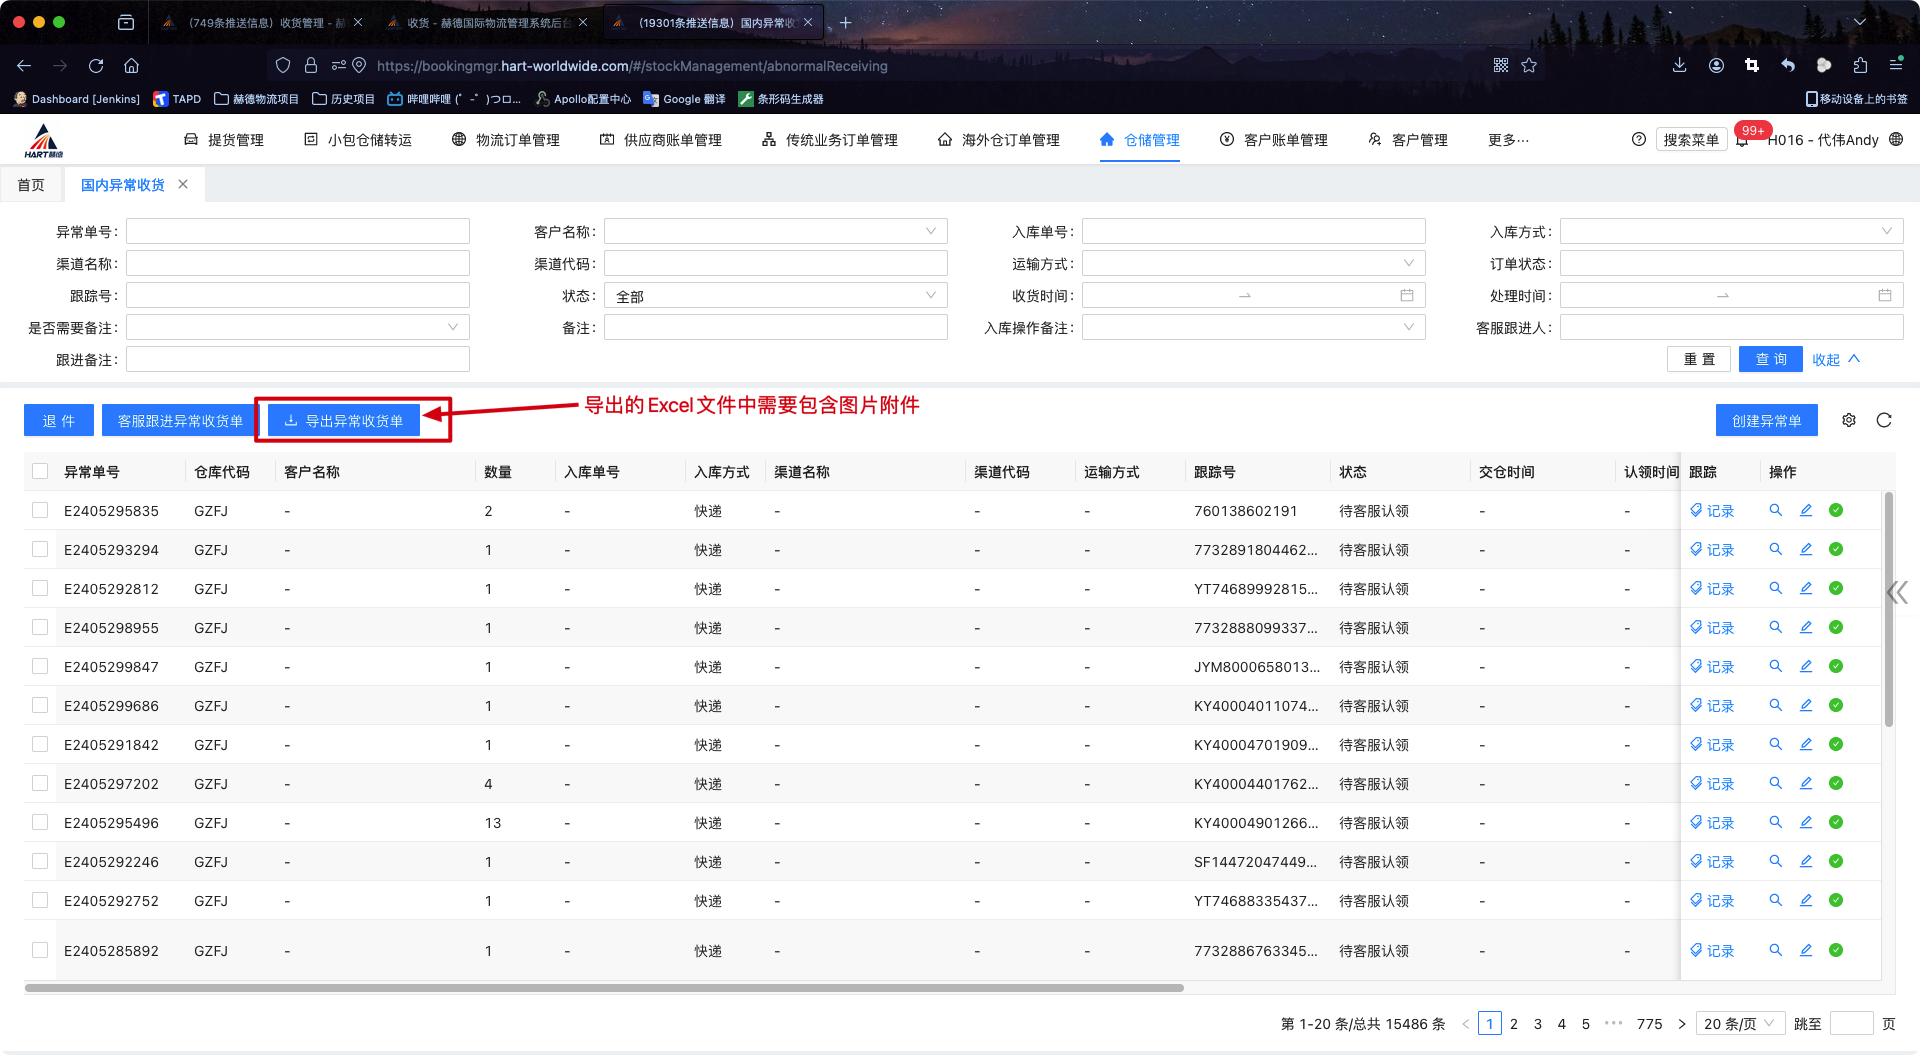Click the edit pencil icon for E2405293294
Viewport: 1920px width, 1055px height.
pos(1806,550)
